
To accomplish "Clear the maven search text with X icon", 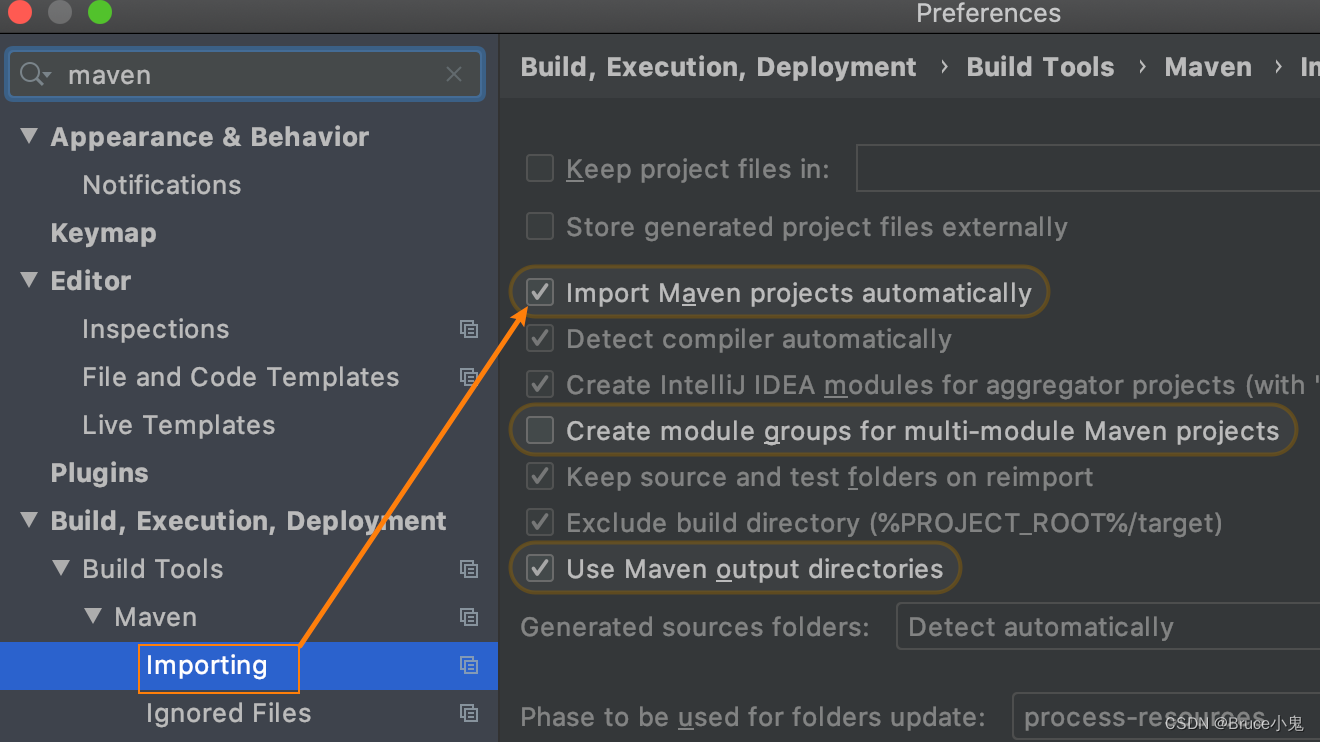I will (454, 75).
